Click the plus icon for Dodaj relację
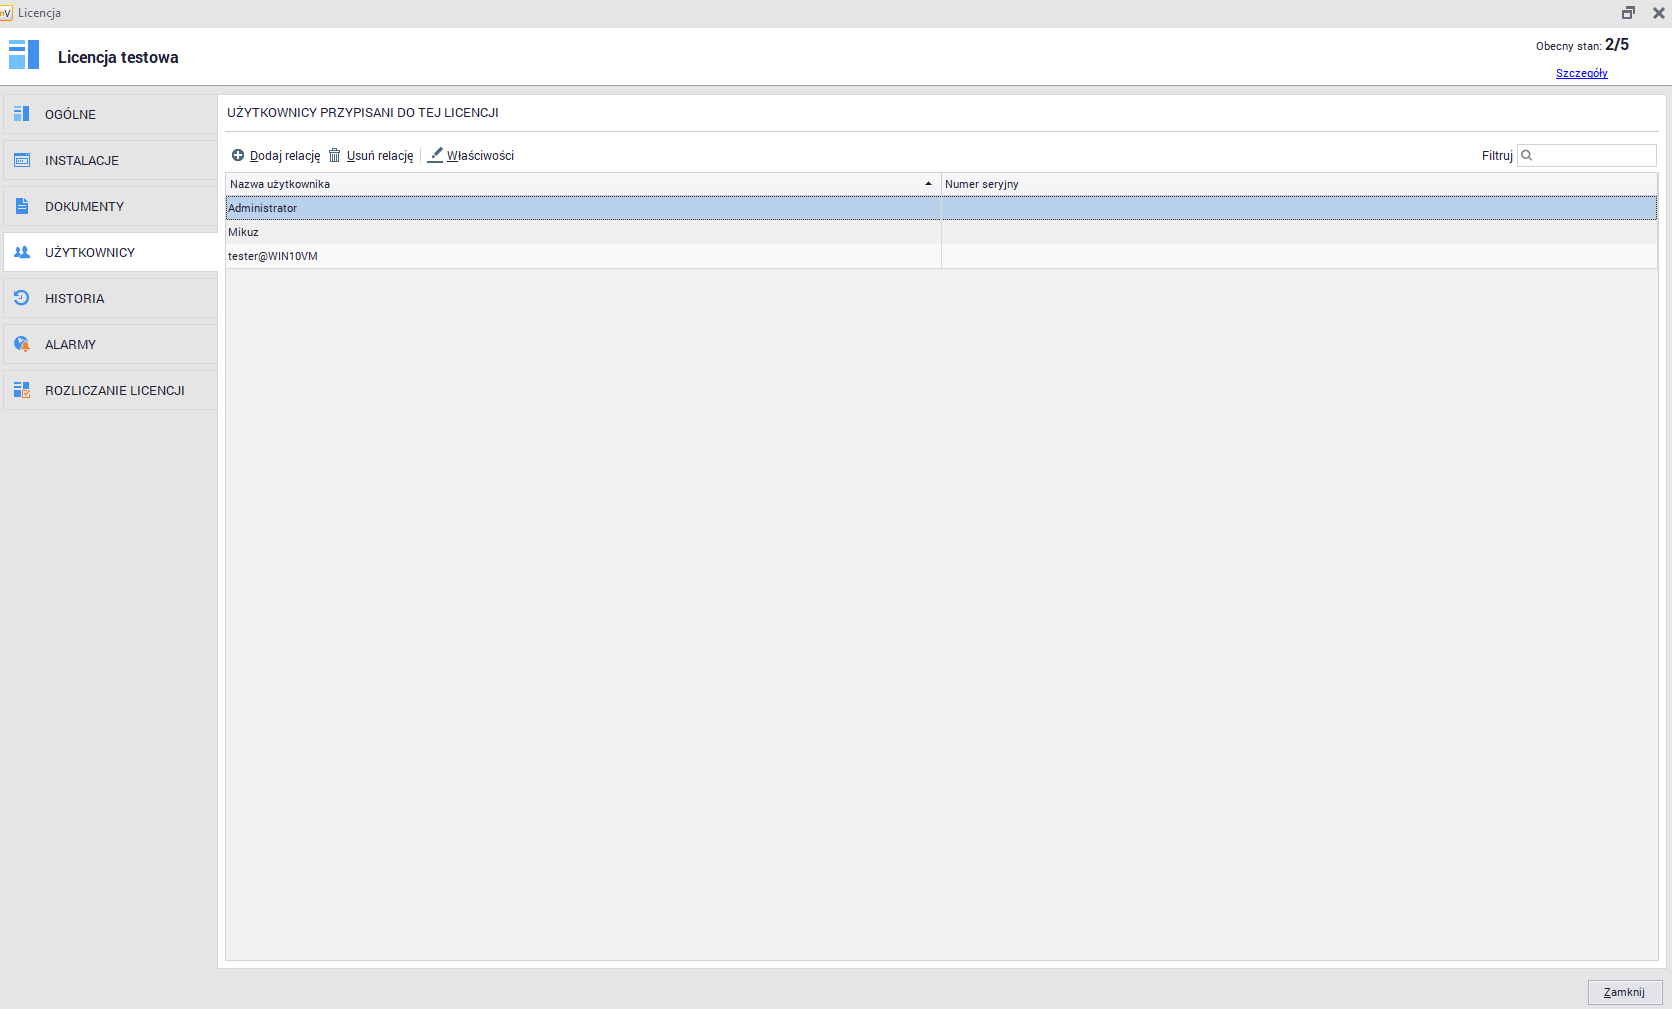This screenshot has height=1009, width=1672. pos(238,155)
